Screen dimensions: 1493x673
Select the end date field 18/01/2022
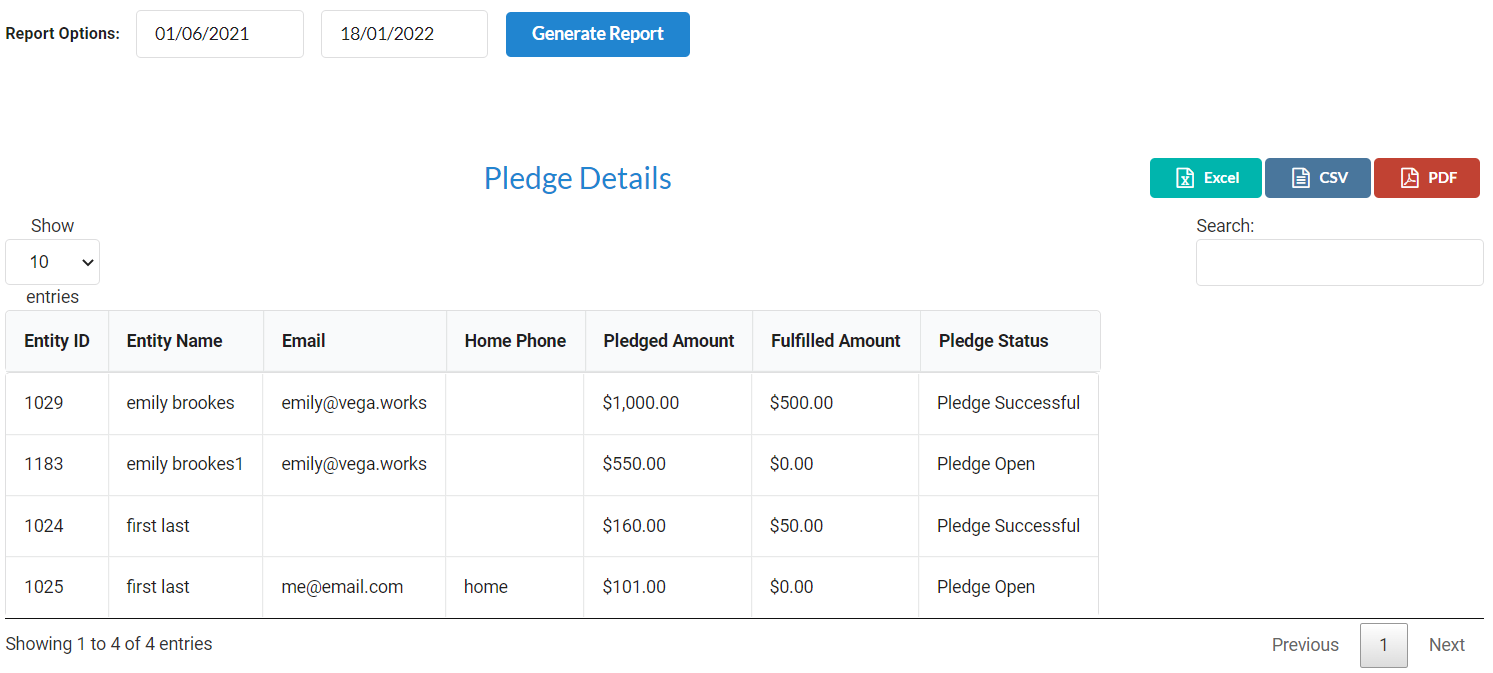coord(404,34)
